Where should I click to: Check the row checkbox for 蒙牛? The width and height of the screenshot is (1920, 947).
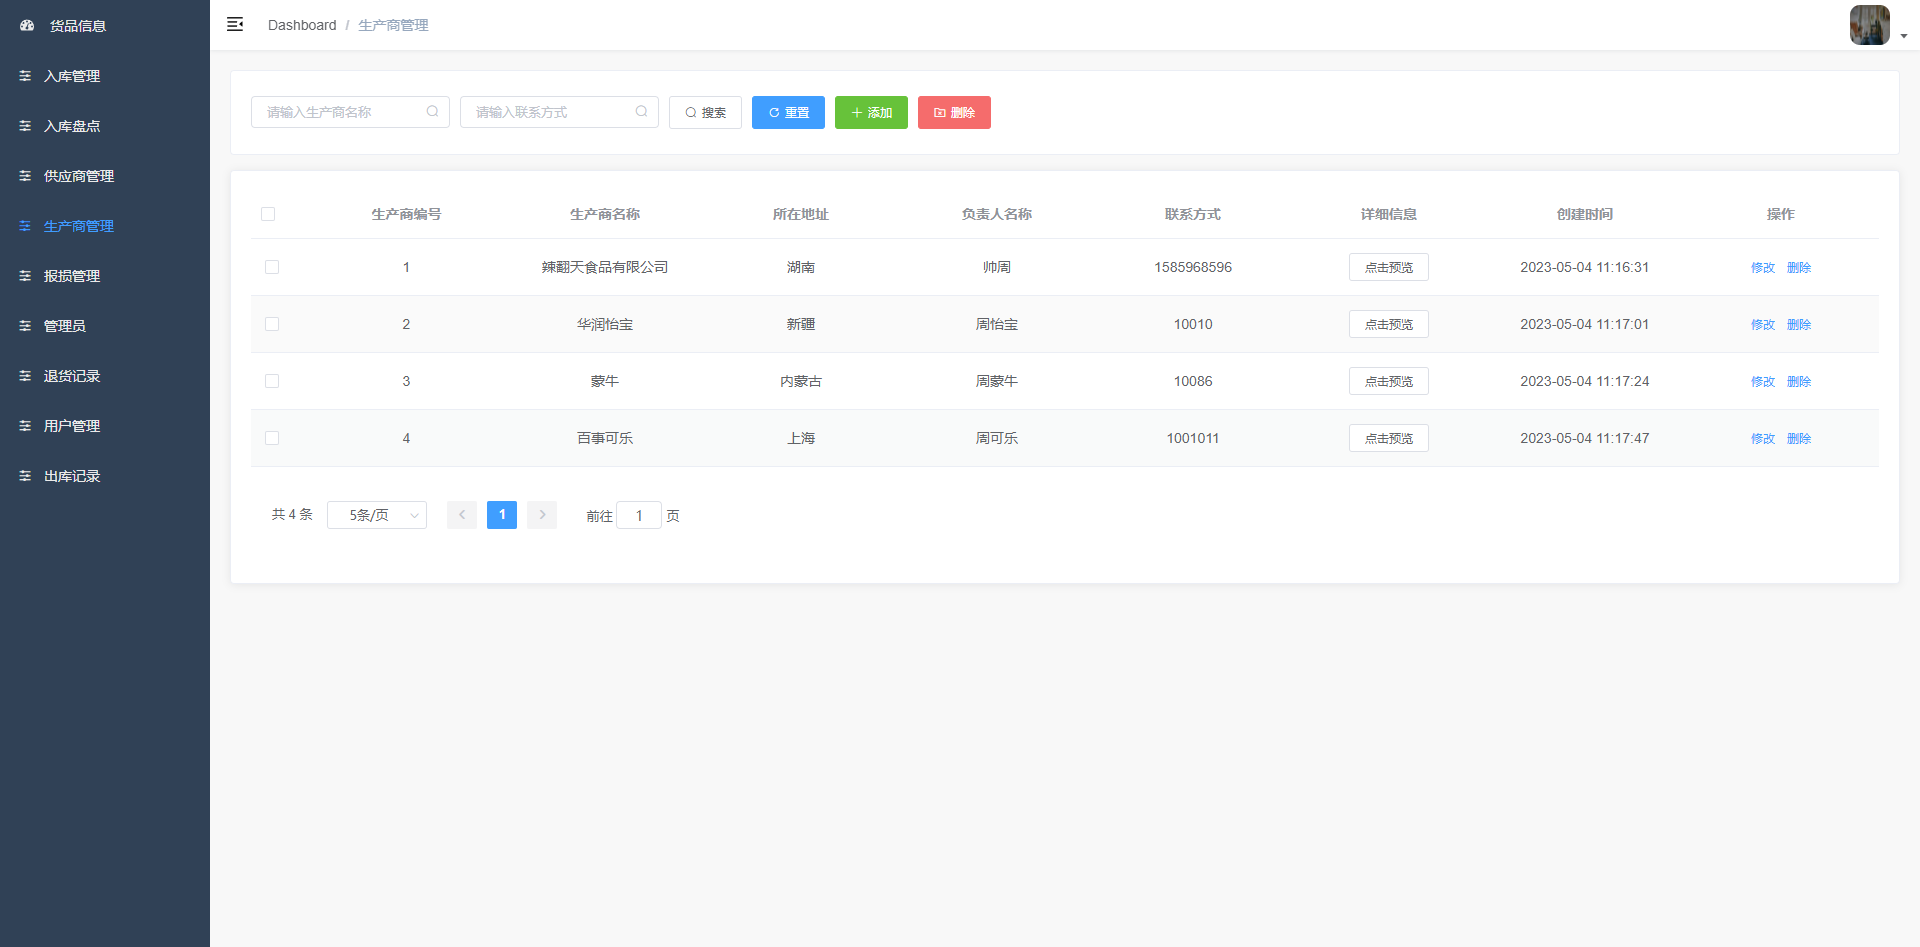(x=271, y=381)
